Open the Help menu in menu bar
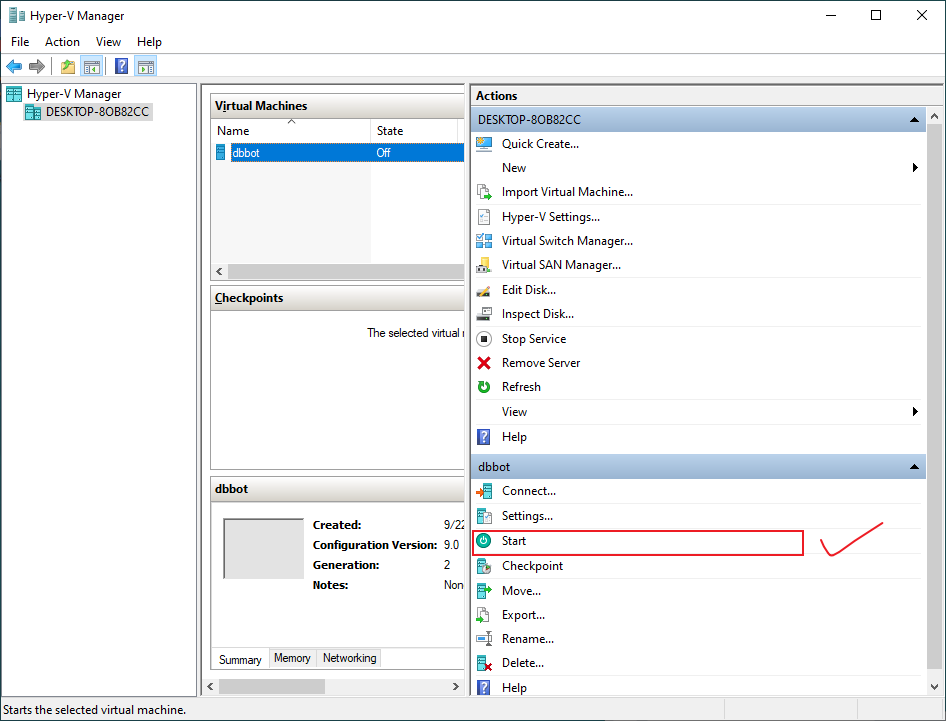The image size is (946, 721). click(x=149, y=42)
